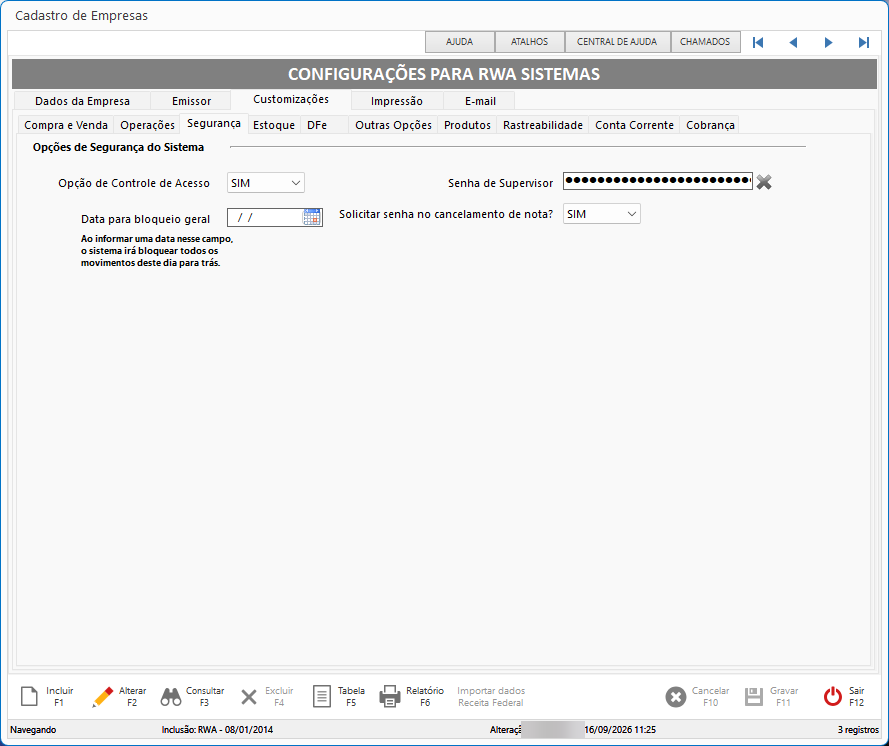Switch to Dados da Empresa tab
The height and width of the screenshot is (746, 889).
(x=82, y=101)
